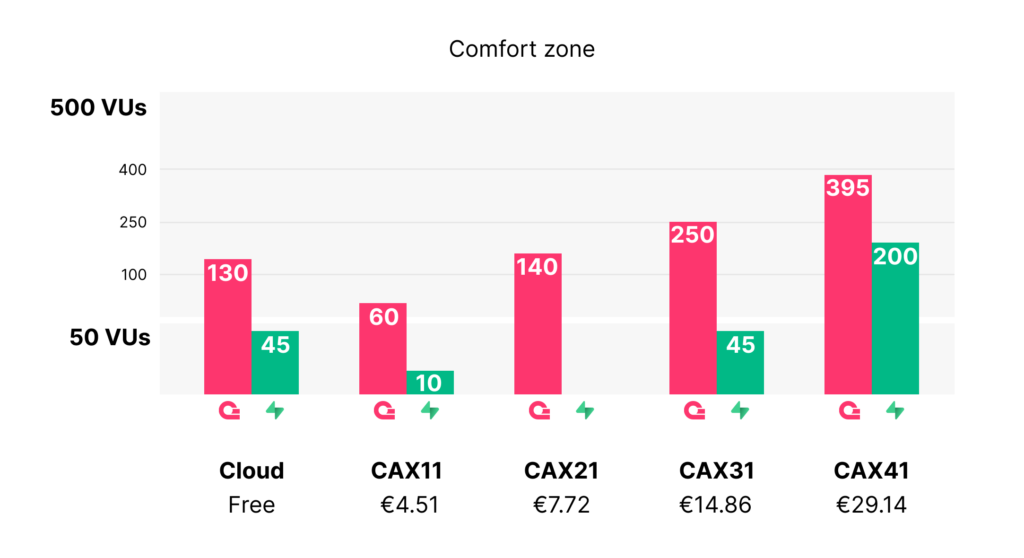Click the Cloud column label
Viewport: 1024px width, 558px height.
point(252,470)
